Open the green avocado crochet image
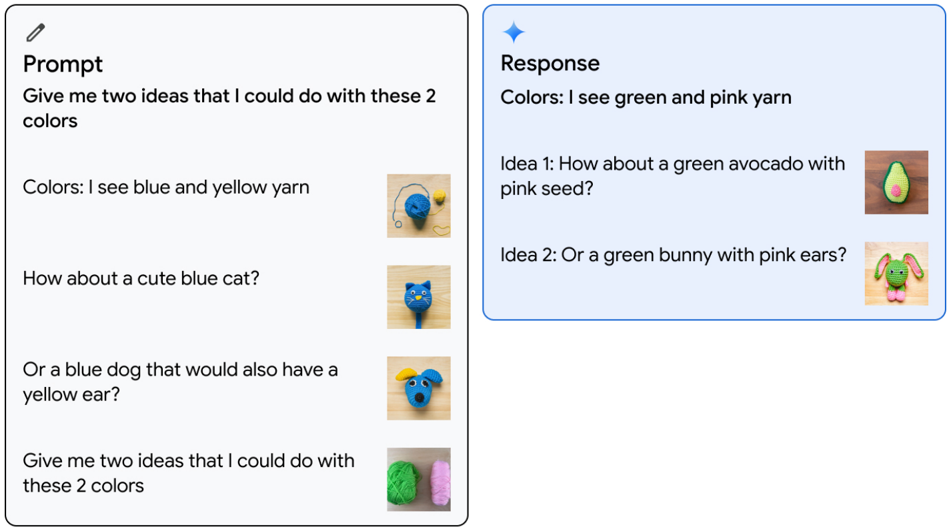This screenshot has height=527, width=949. 896,182
